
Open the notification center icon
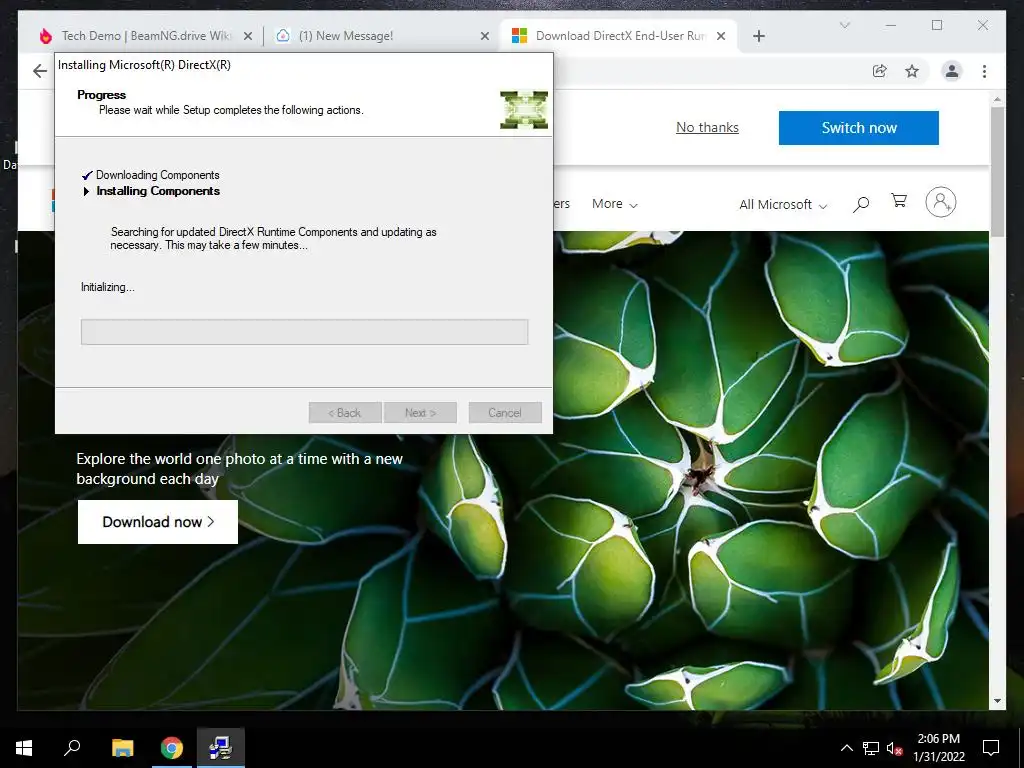tap(991, 748)
